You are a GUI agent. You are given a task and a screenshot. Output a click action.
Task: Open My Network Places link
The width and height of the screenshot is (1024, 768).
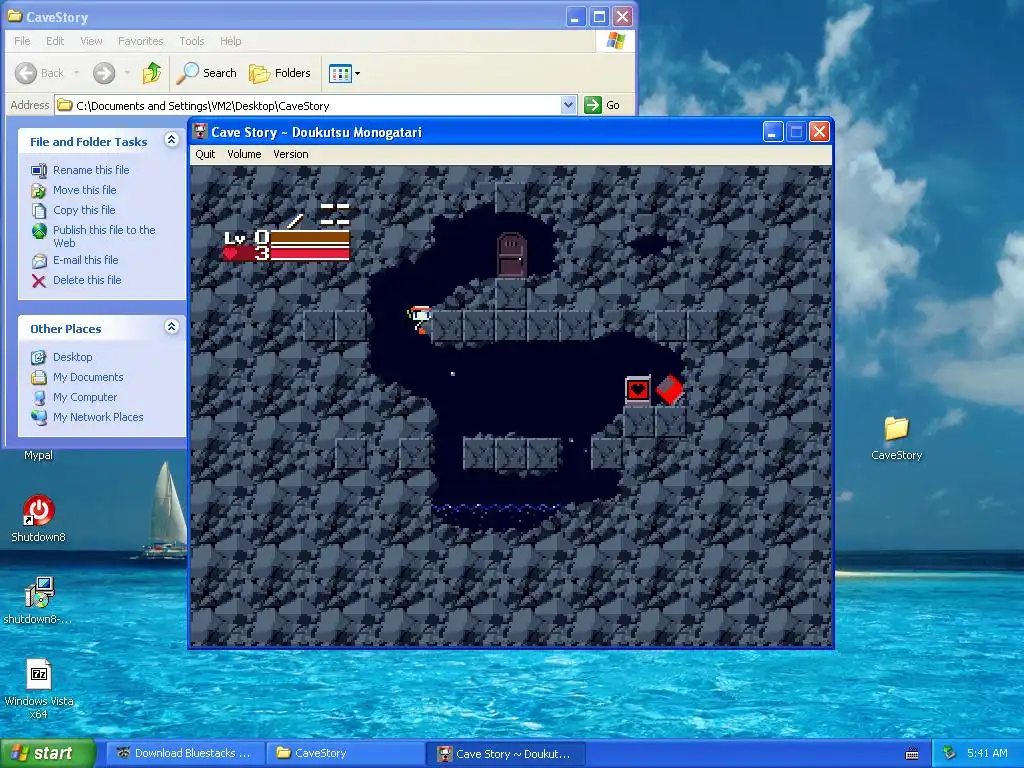click(x=98, y=417)
